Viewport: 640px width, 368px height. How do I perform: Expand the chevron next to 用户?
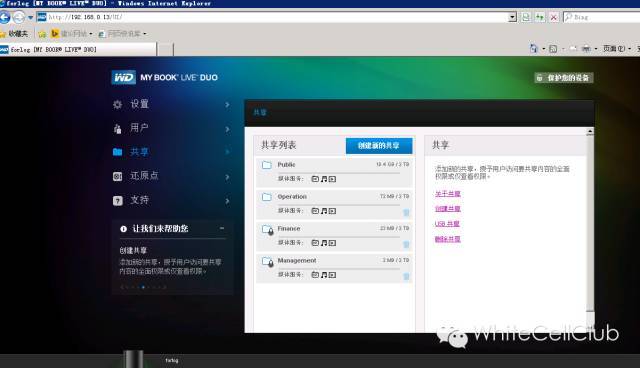[x=227, y=129]
